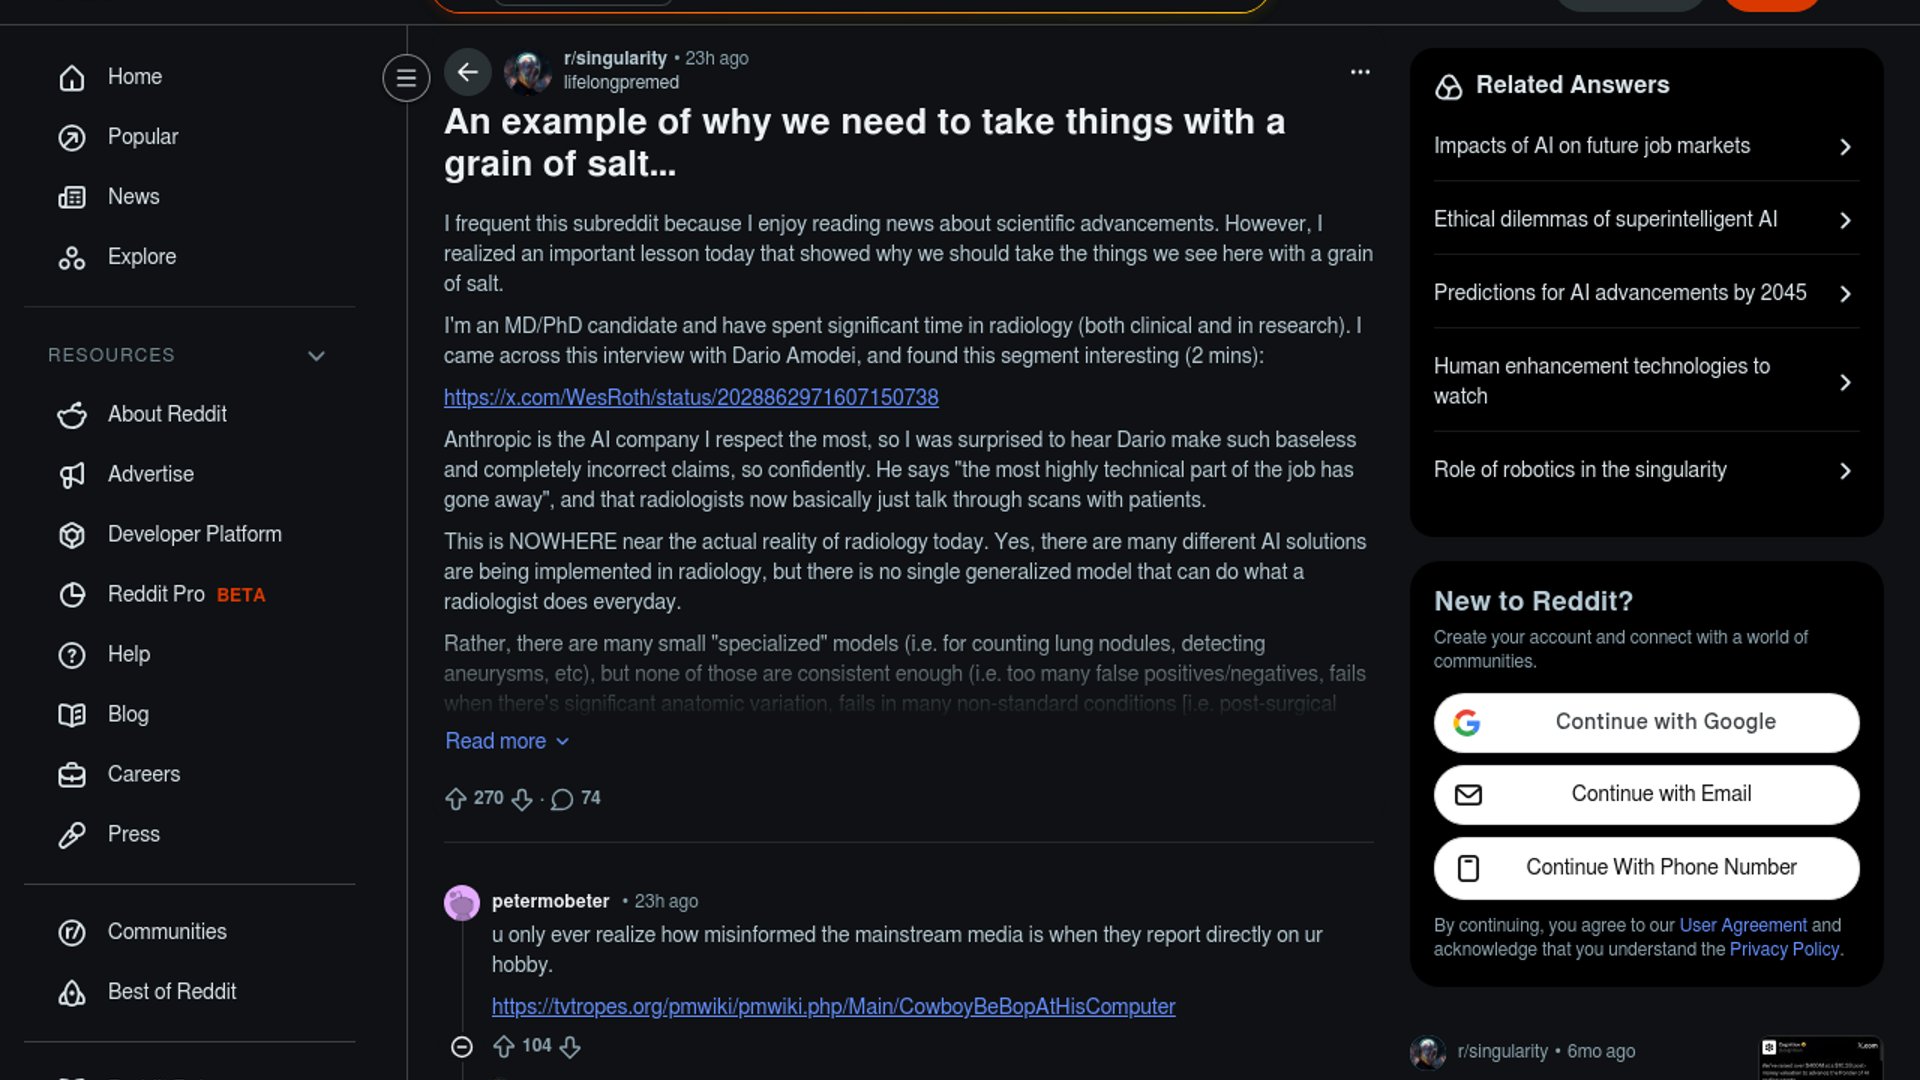Downvote petermobeter's comment

pos(570,1046)
